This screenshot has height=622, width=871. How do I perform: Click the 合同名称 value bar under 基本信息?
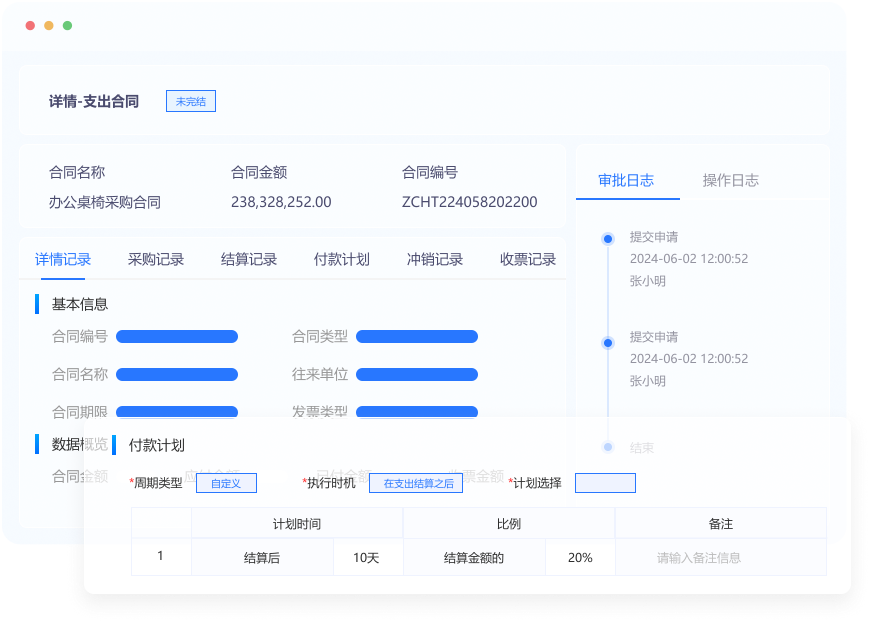(x=177, y=374)
